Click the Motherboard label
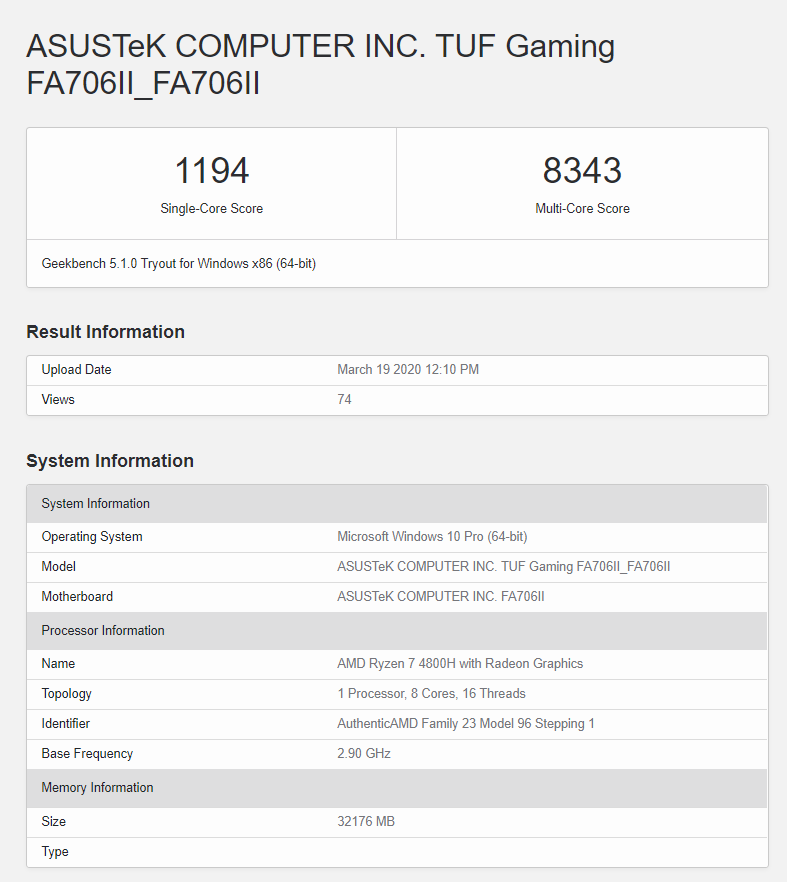The width and height of the screenshot is (787, 882). 77,596
